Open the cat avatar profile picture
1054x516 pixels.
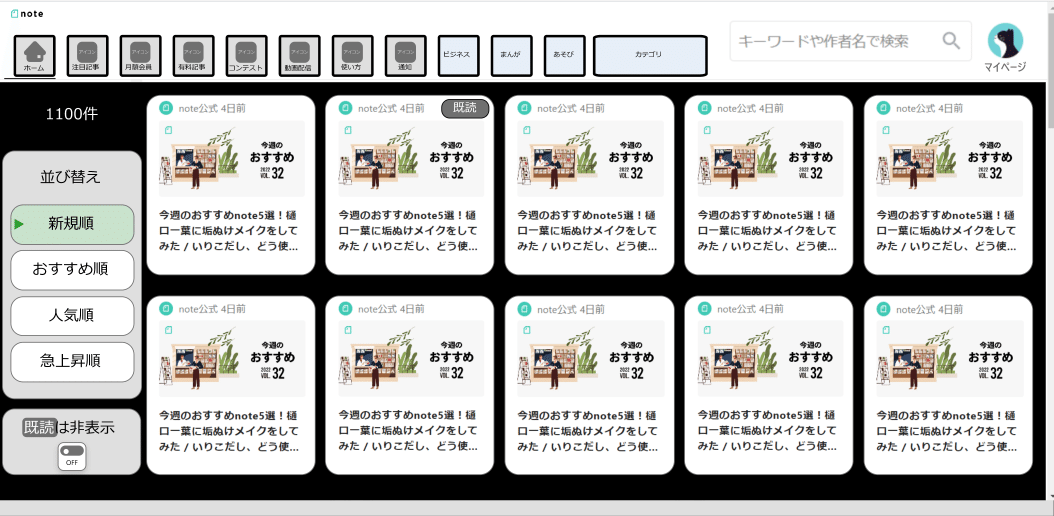(x=1005, y=41)
